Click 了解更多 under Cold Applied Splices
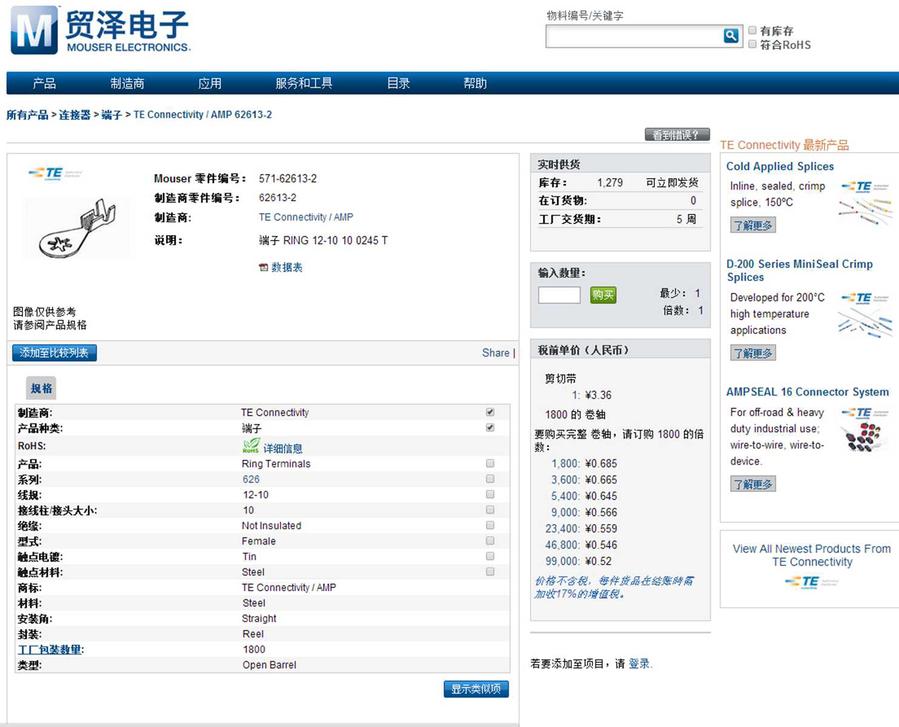The width and height of the screenshot is (899, 727). coord(753,225)
